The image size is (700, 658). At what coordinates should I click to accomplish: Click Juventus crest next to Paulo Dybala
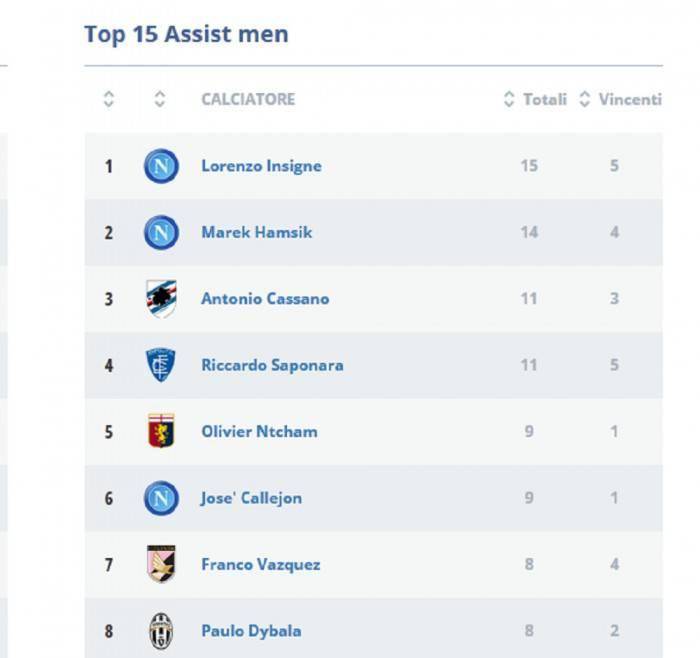tap(160, 631)
